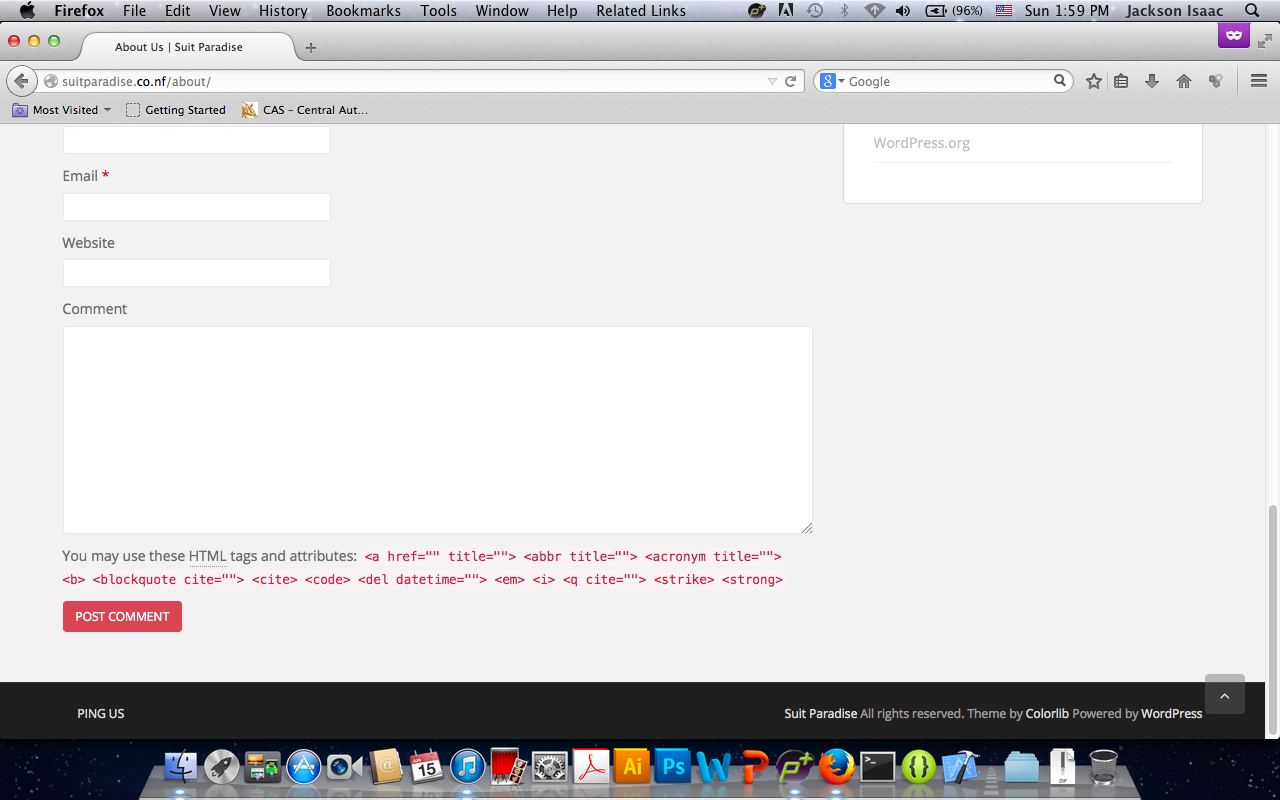Screen dimensions: 1280x800
Task: Open the Downloads arrow icon
Action: 1152,81
